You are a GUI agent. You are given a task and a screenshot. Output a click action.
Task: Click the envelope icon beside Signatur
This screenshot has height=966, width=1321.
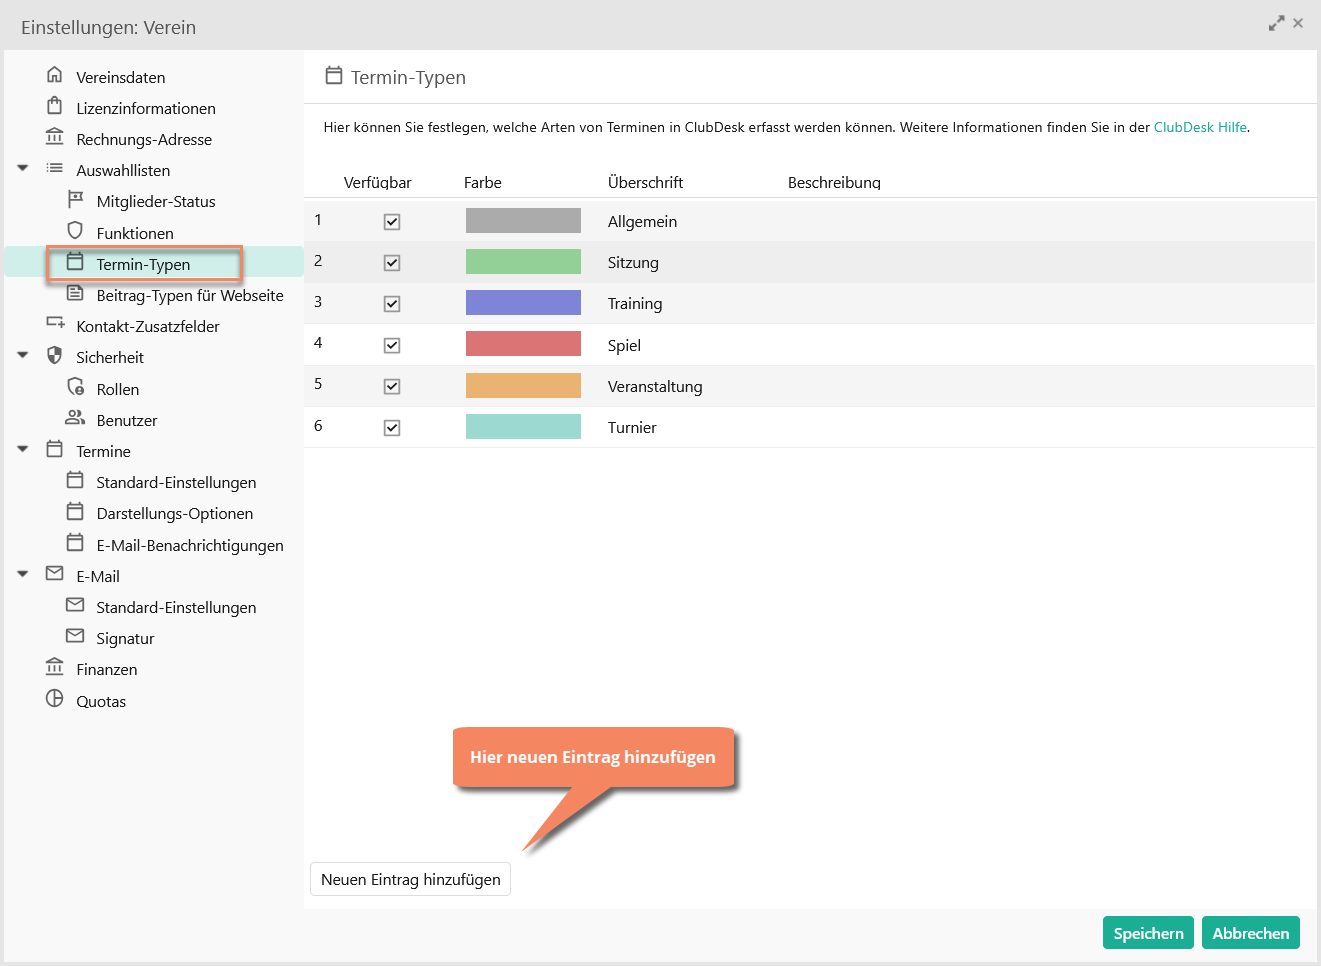75,636
